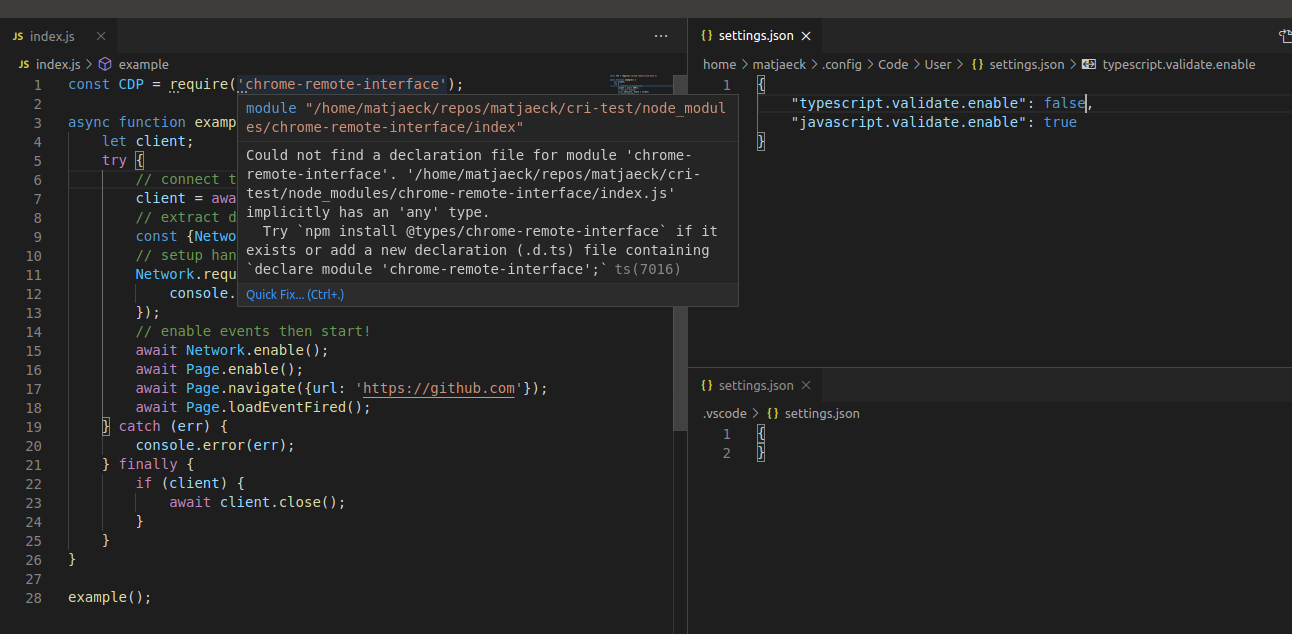Close the upper settings.json tab
The height and width of the screenshot is (634, 1292).
click(x=806, y=36)
